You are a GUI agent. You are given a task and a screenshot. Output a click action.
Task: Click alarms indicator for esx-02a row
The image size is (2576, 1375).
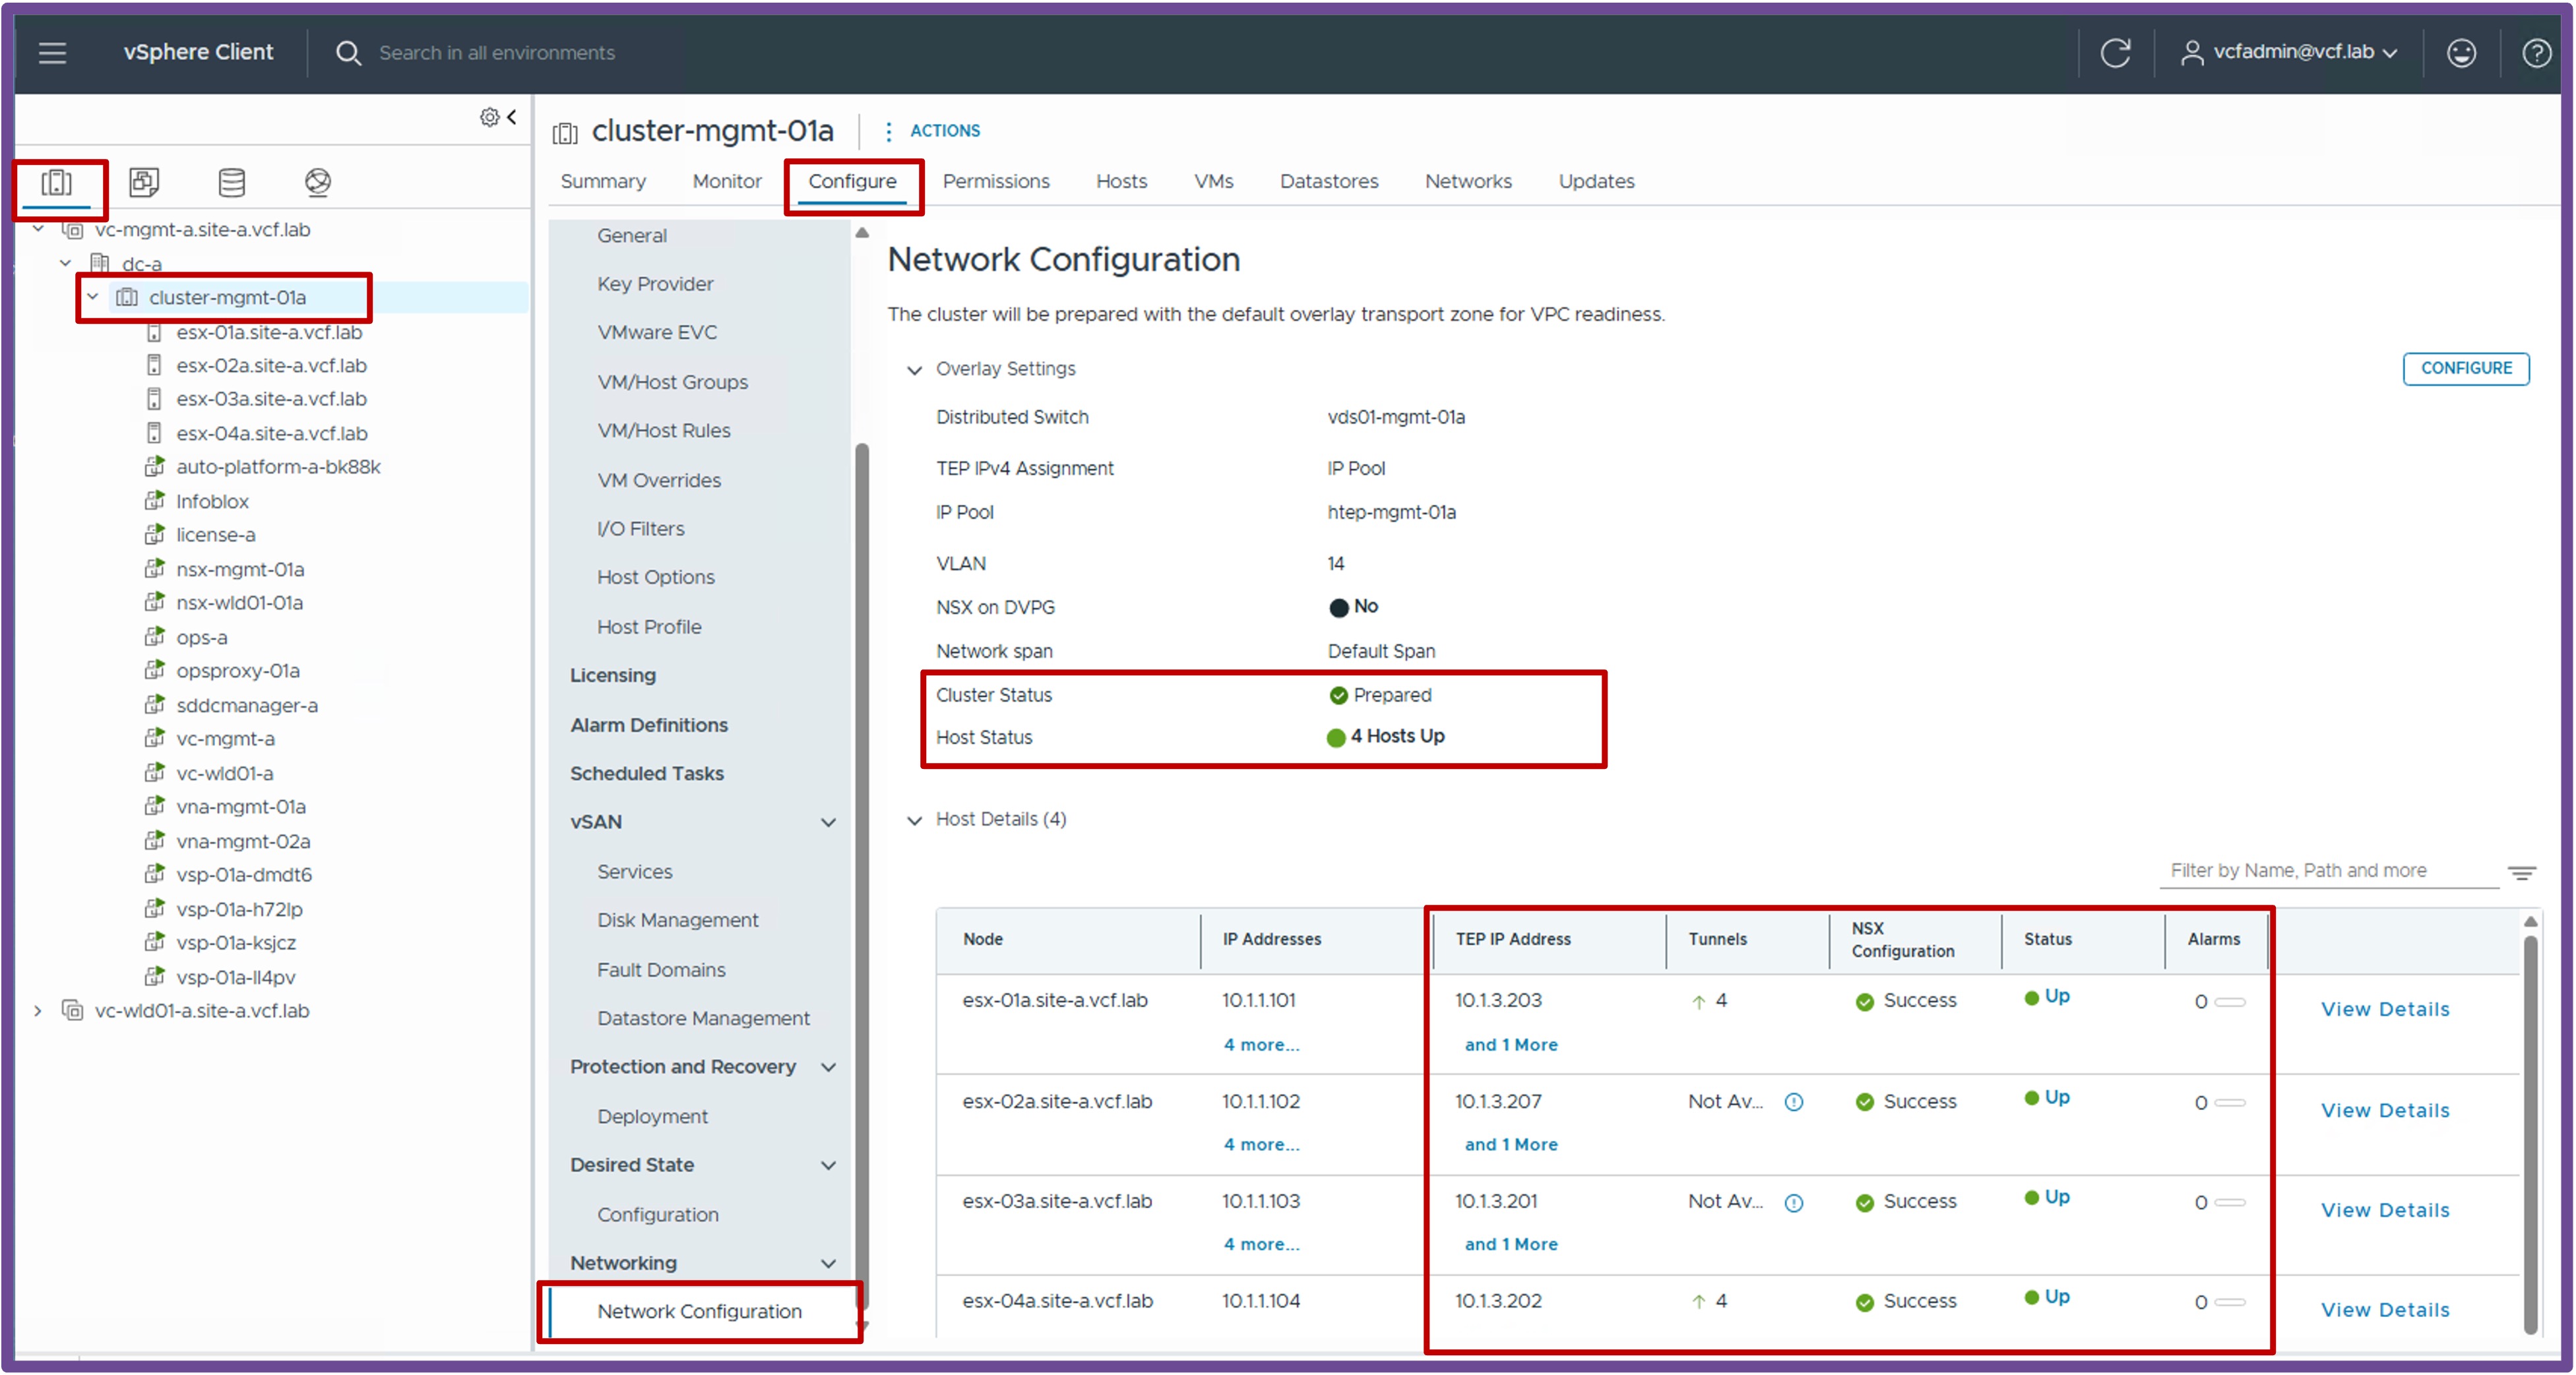point(2219,1103)
